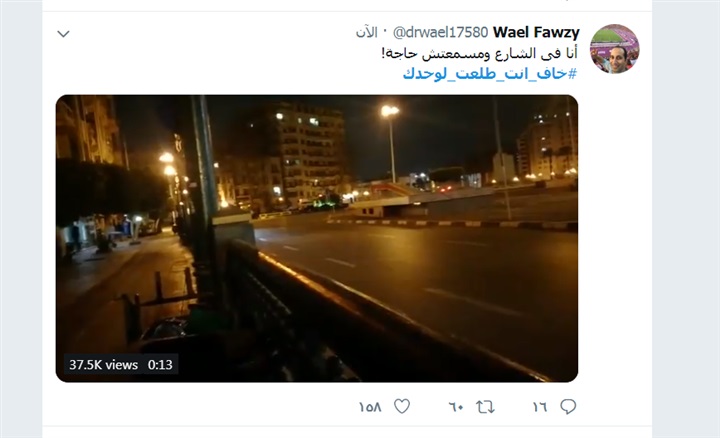Click the tall building in video
Screen dimensions: 720x438
(309, 154)
